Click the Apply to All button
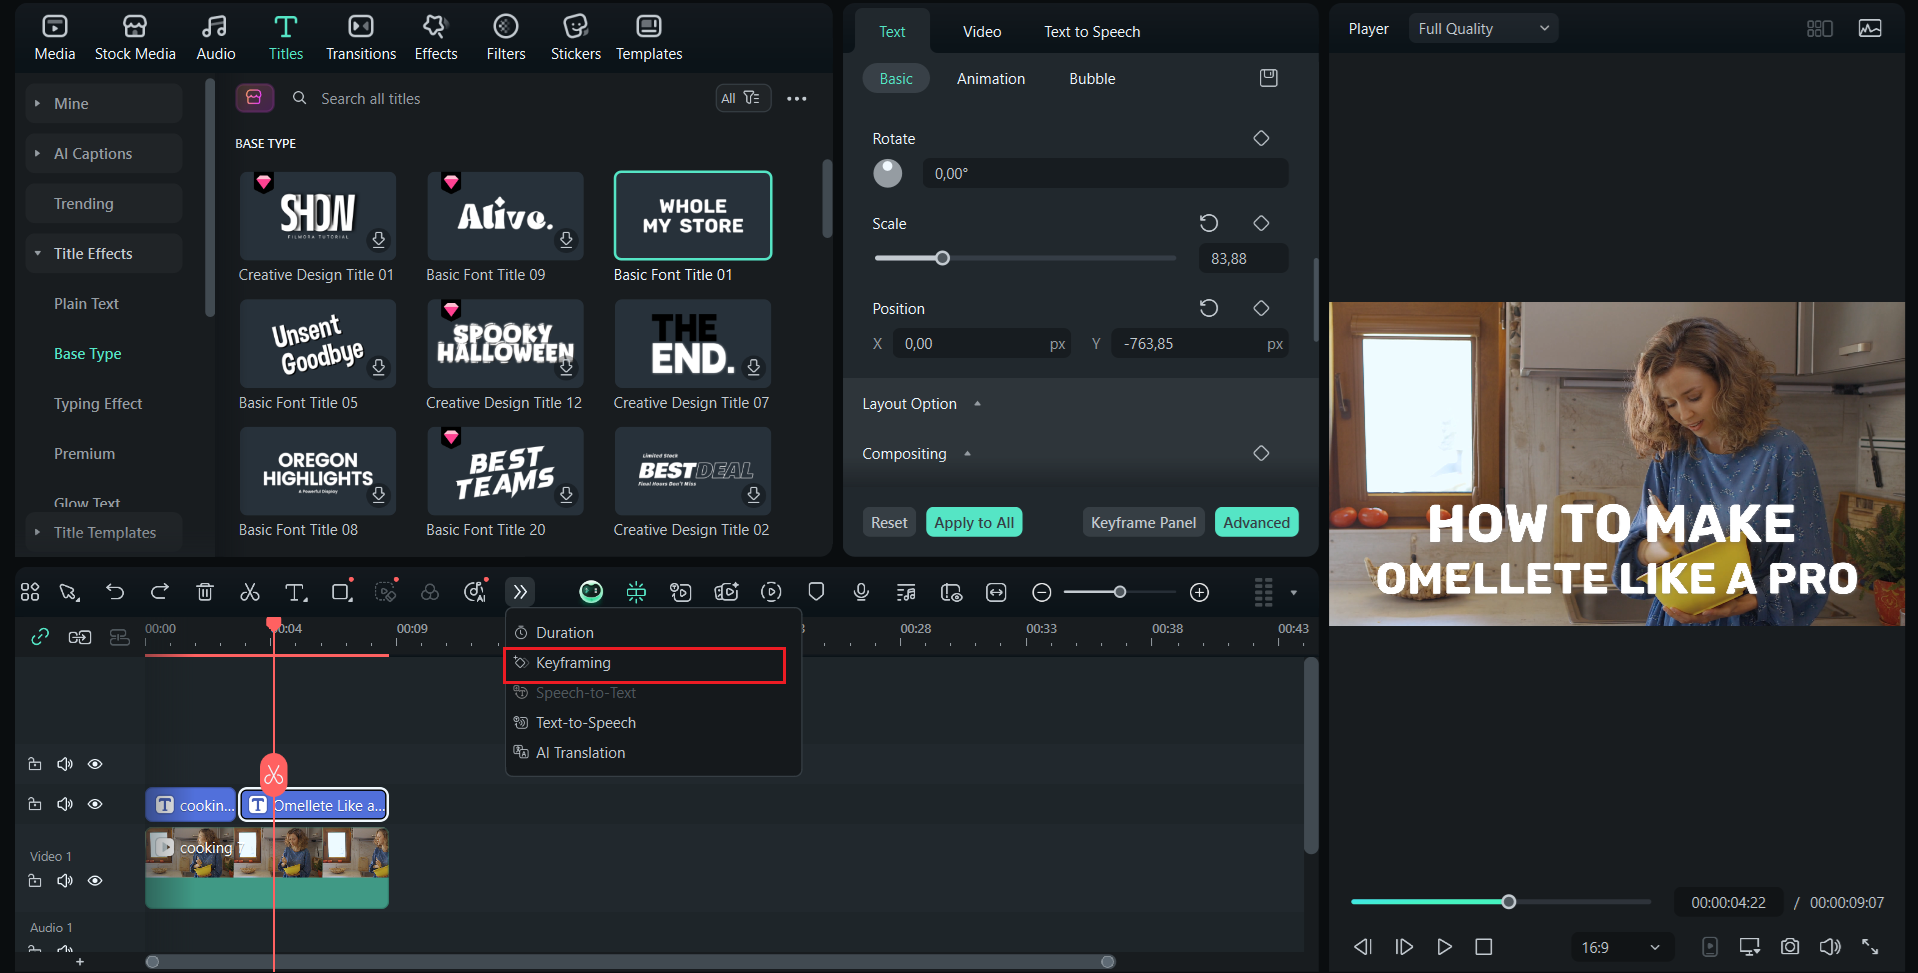The width and height of the screenshot is (1918, 973). click(x=973, y=521)
